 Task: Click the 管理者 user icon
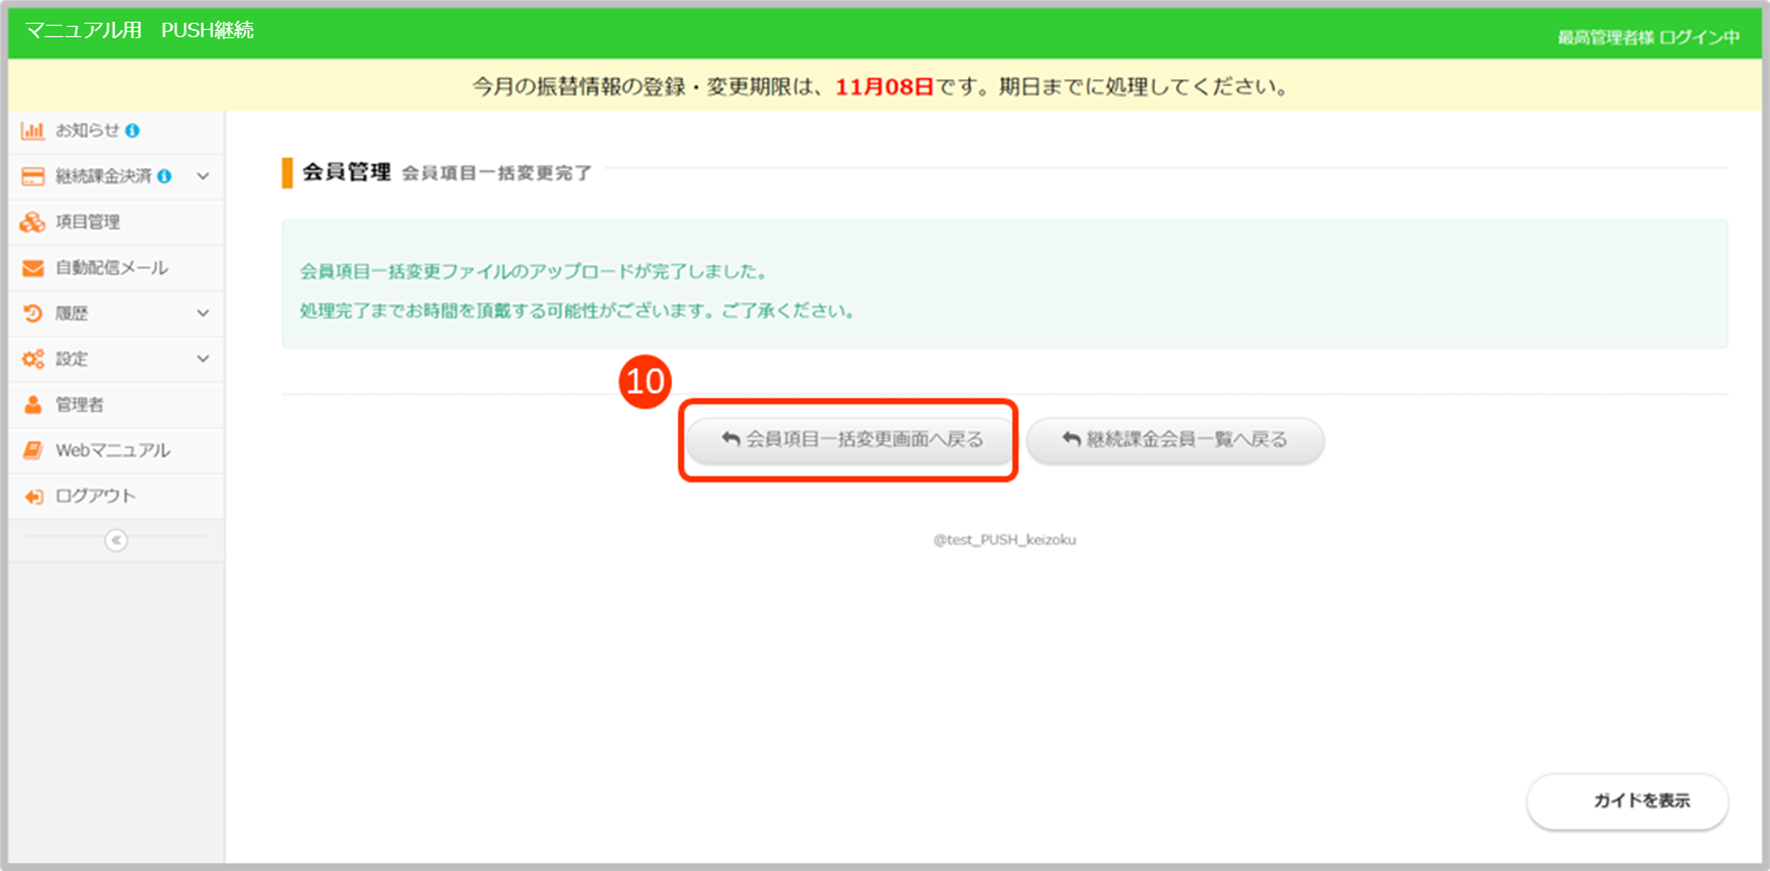[x=33, y=405]
